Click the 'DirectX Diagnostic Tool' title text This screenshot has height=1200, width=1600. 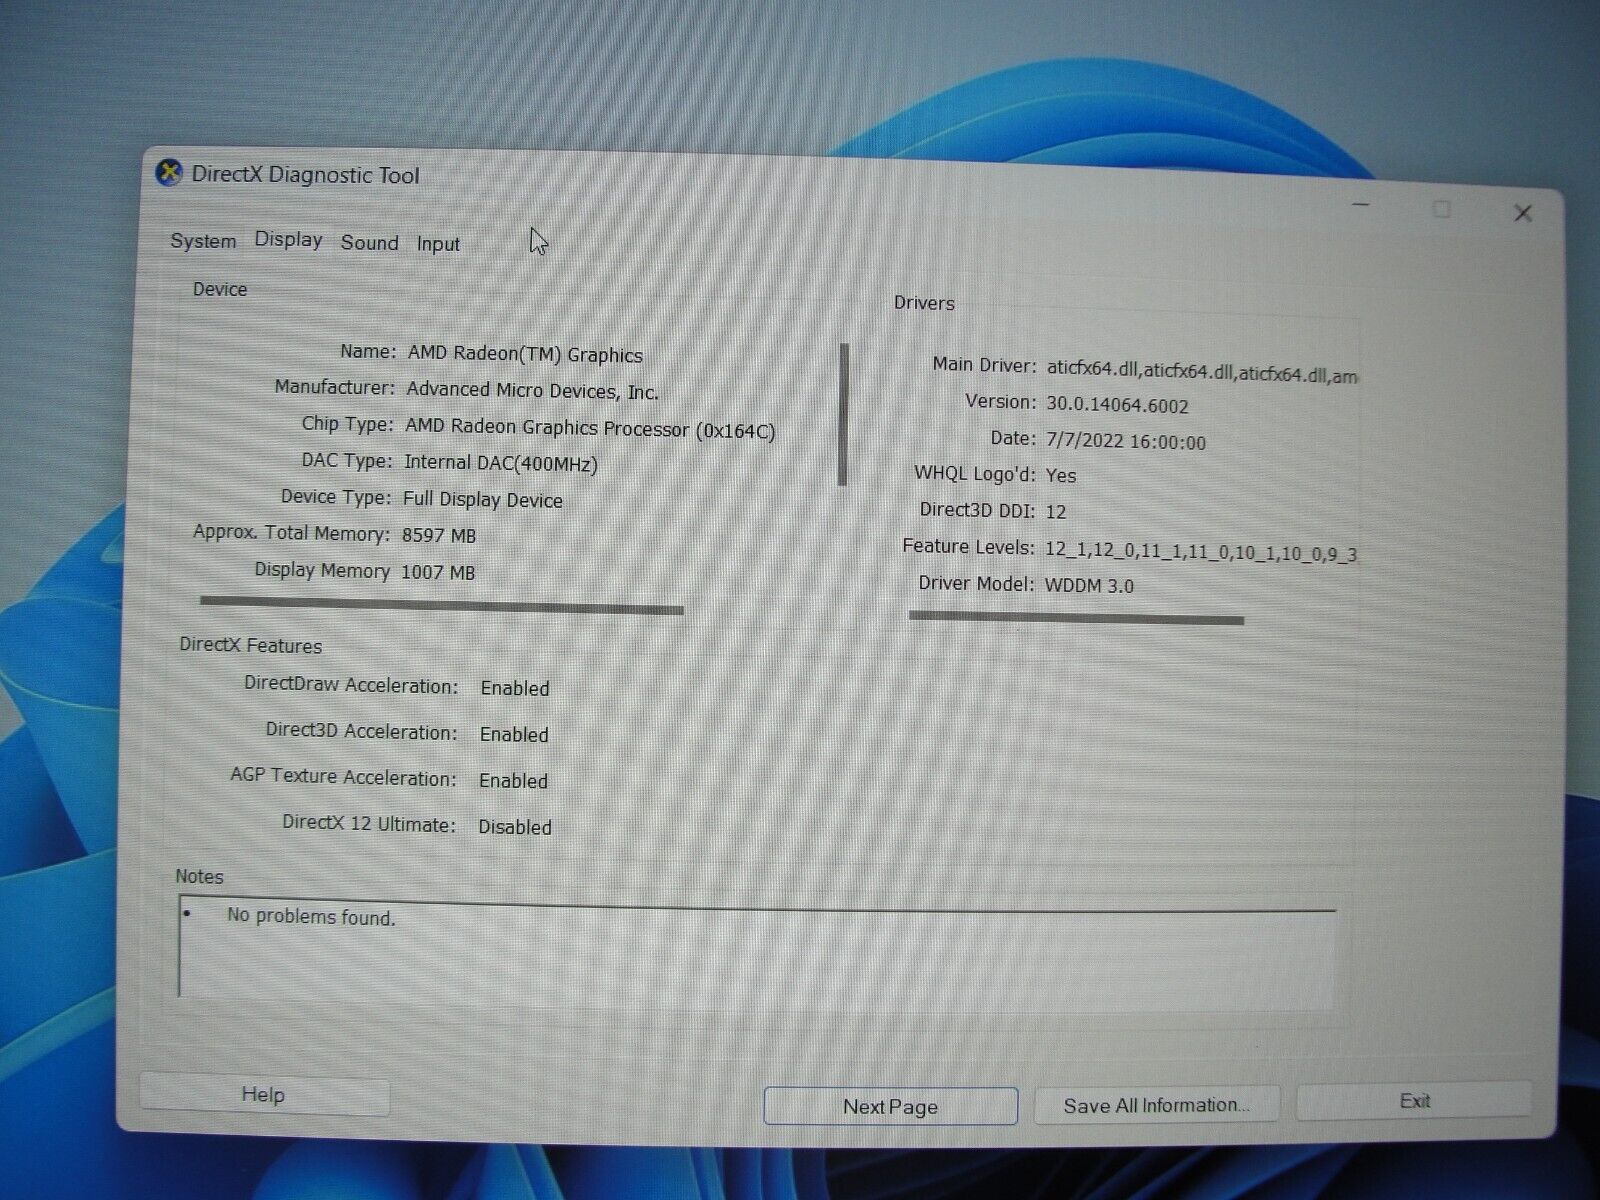point(305,175)
